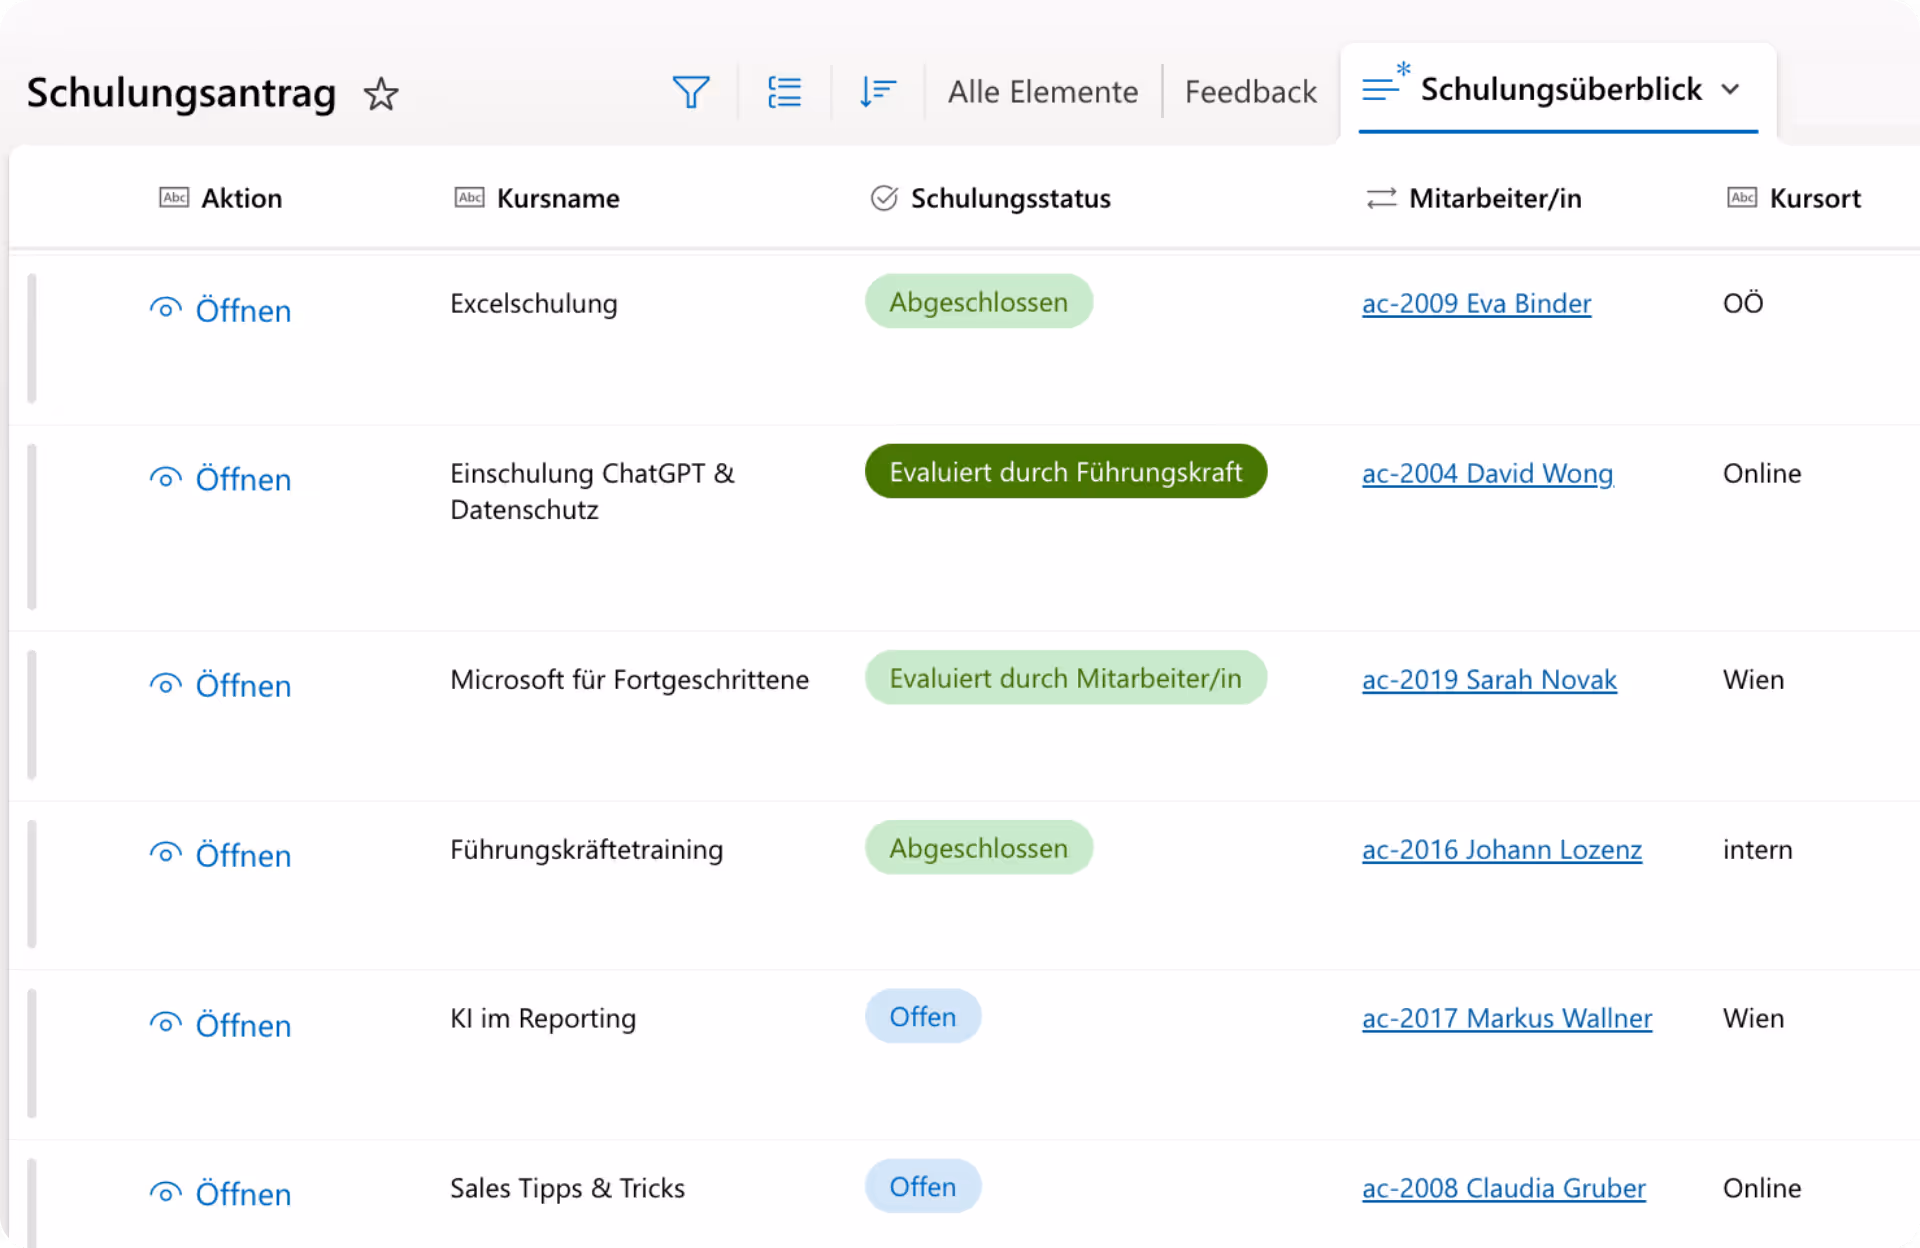Click the eye icon in Excelschulung row
This screenshot has height=1248, width=1920.
pos(165,309)
